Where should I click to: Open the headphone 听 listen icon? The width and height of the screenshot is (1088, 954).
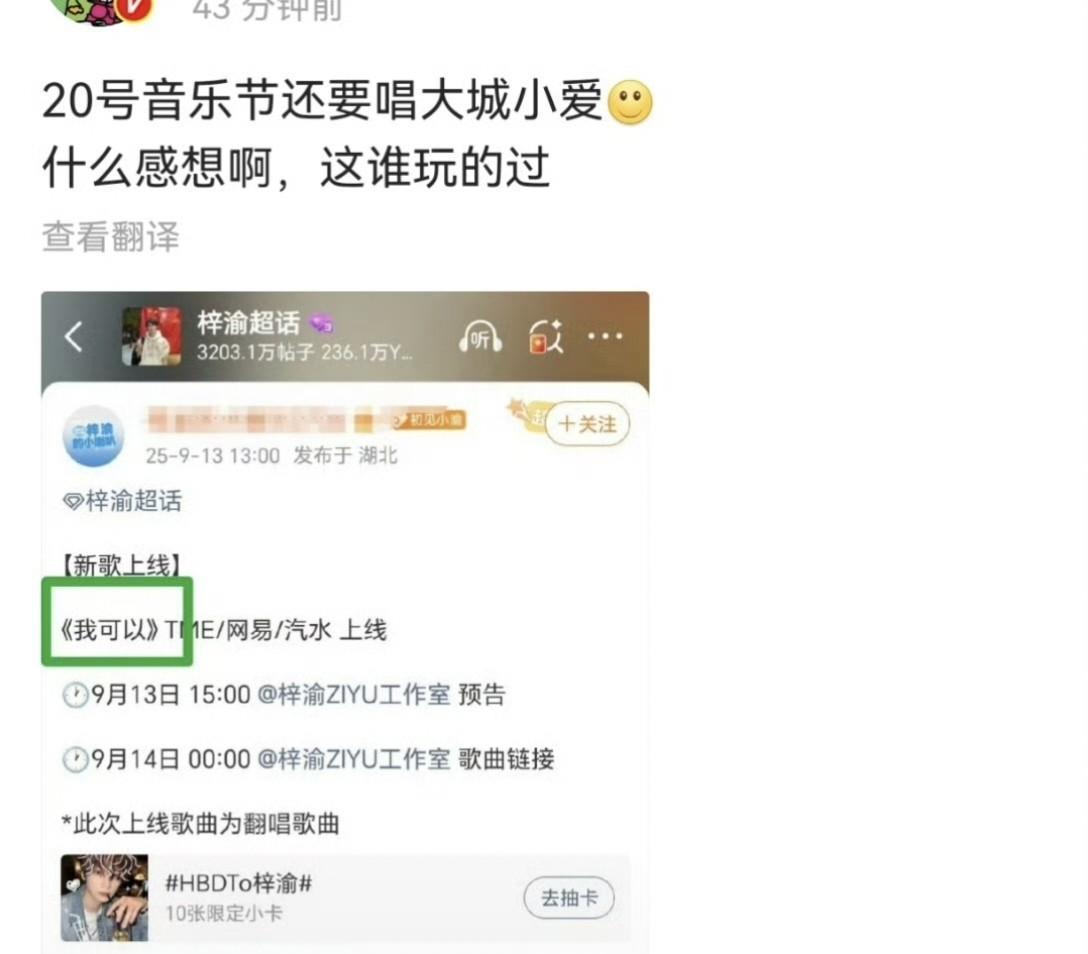pyautogui.click(x=479, y=337)
